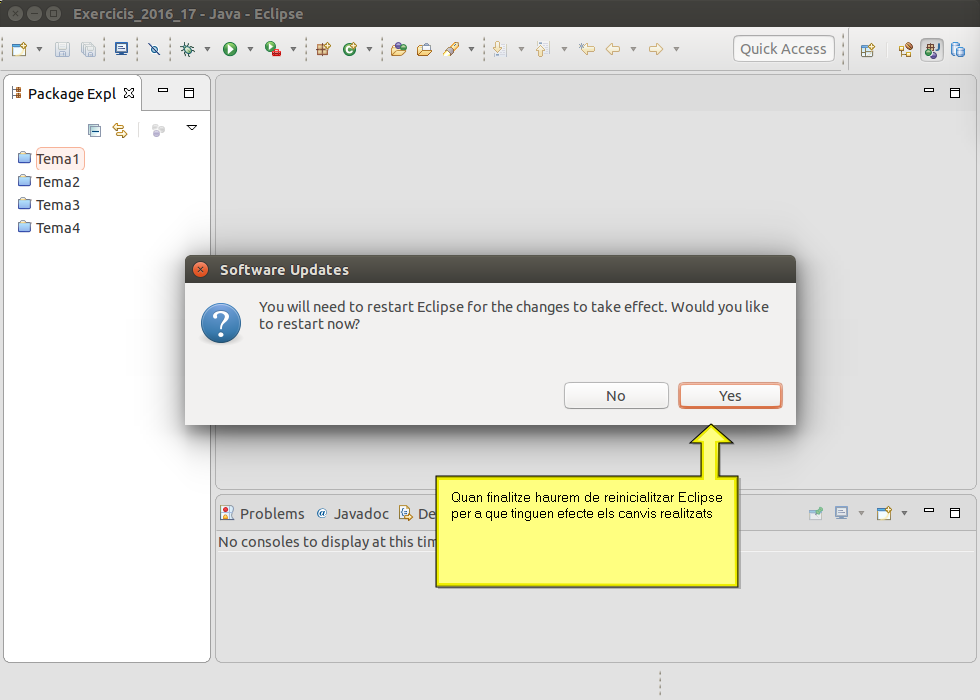
Task: Open the Display Selected Console dropdown arrow
Action: click(x=861, y=514)
